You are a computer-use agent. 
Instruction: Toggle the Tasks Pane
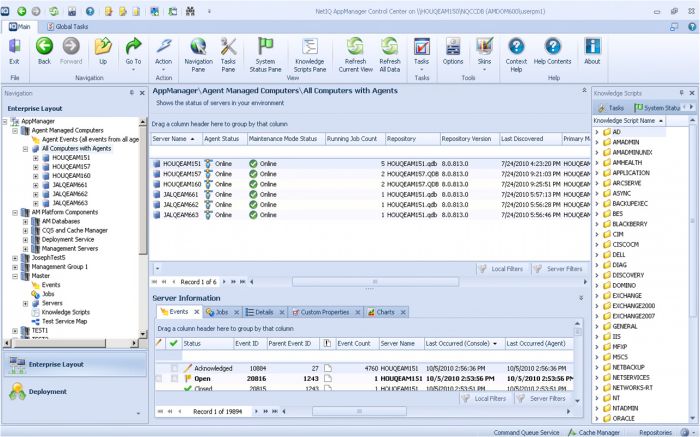pos(228,54)
